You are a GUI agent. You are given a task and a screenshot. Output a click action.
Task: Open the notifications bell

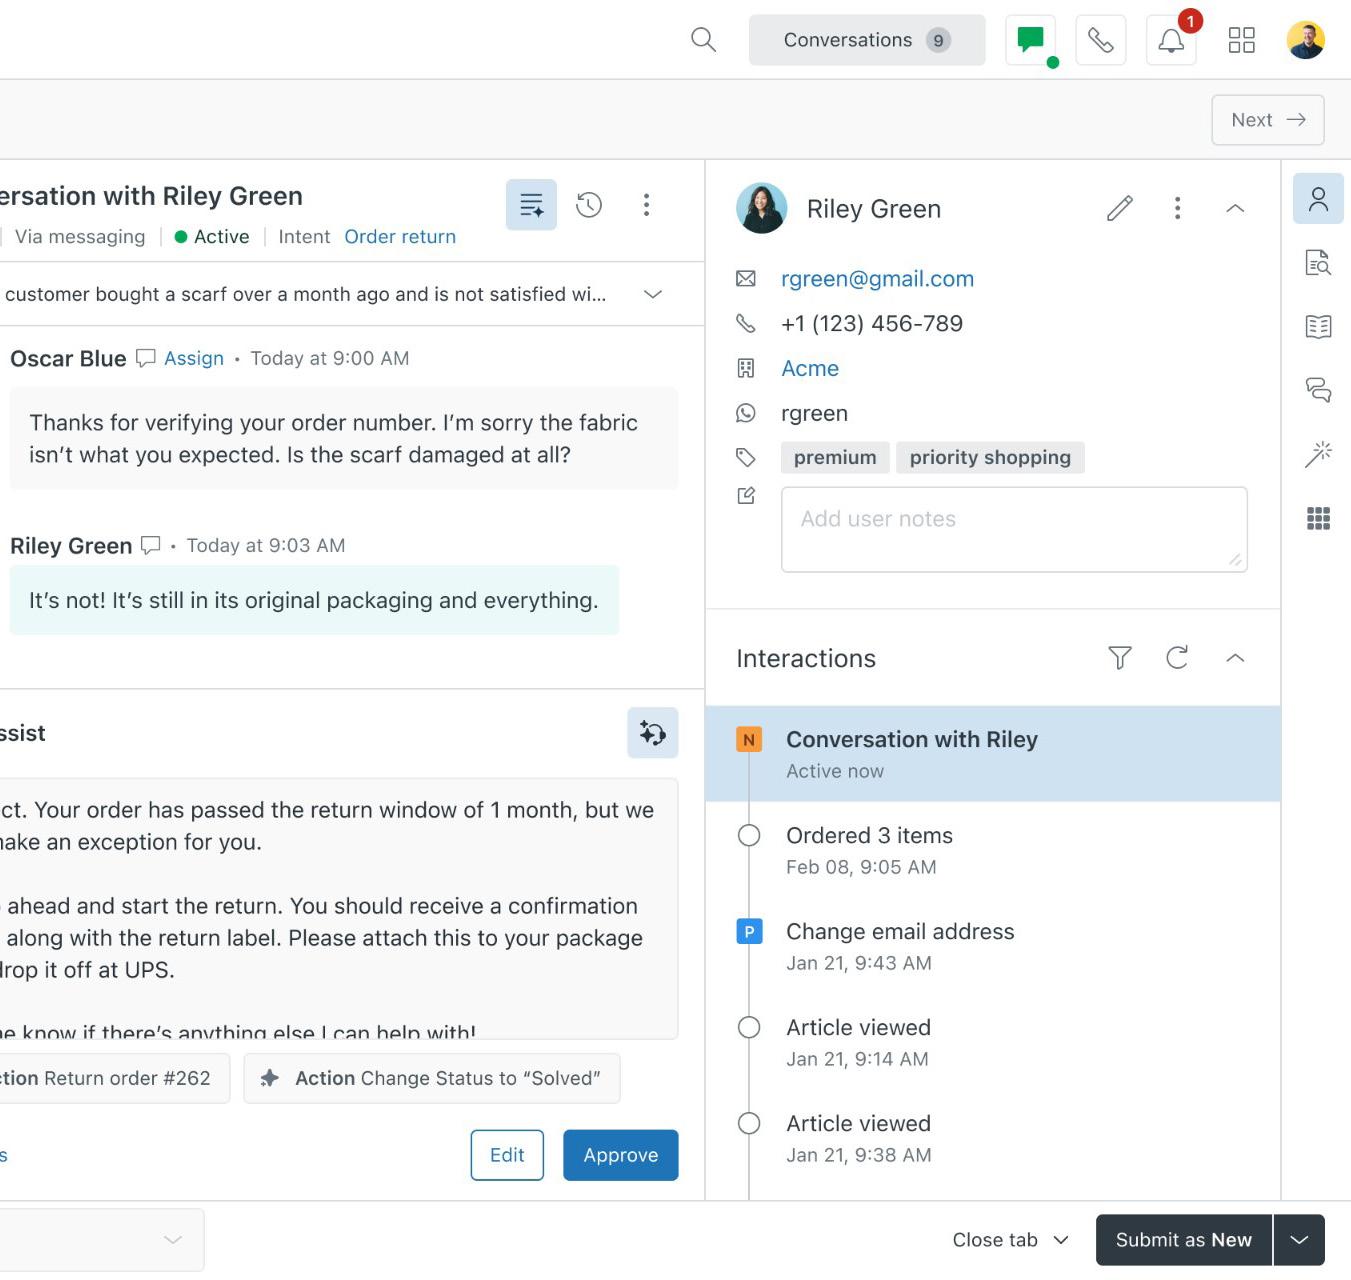[x=1171, y=40]
